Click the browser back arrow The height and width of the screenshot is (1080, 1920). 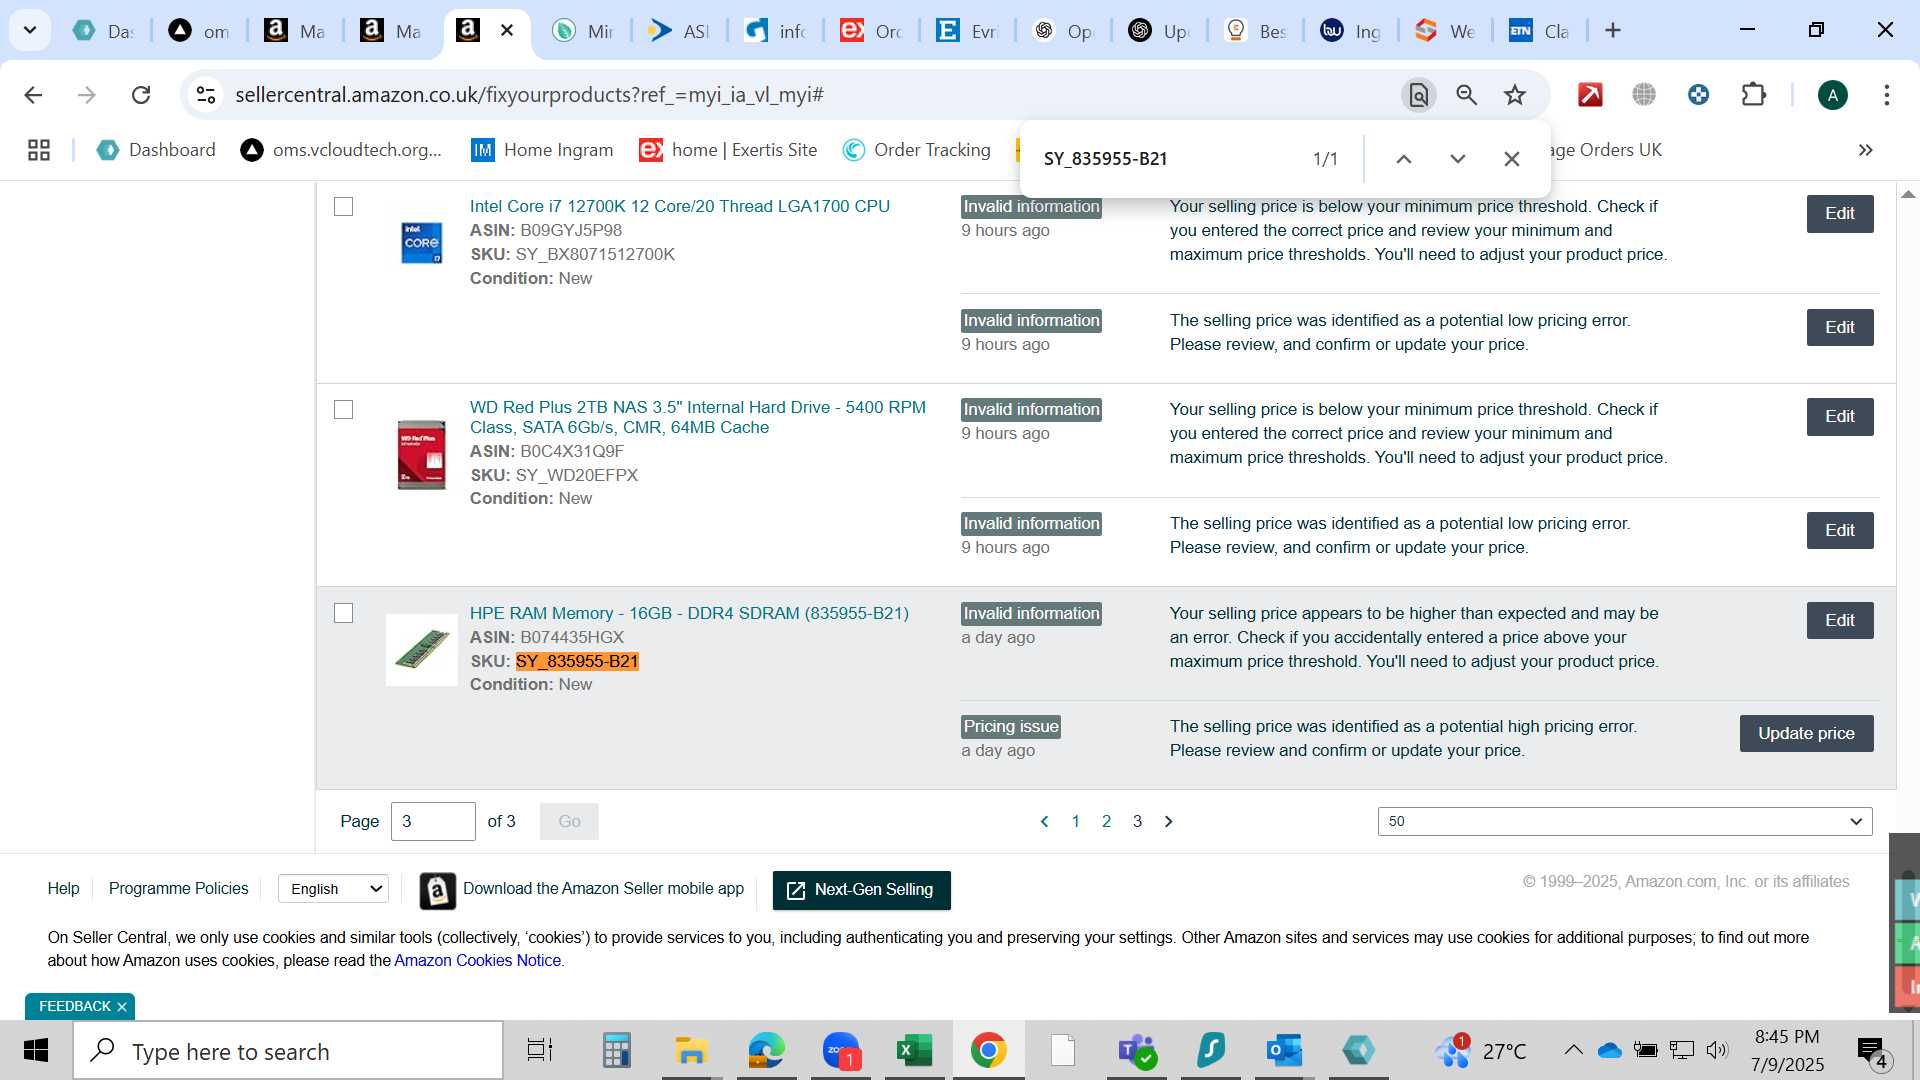[33, 95]
